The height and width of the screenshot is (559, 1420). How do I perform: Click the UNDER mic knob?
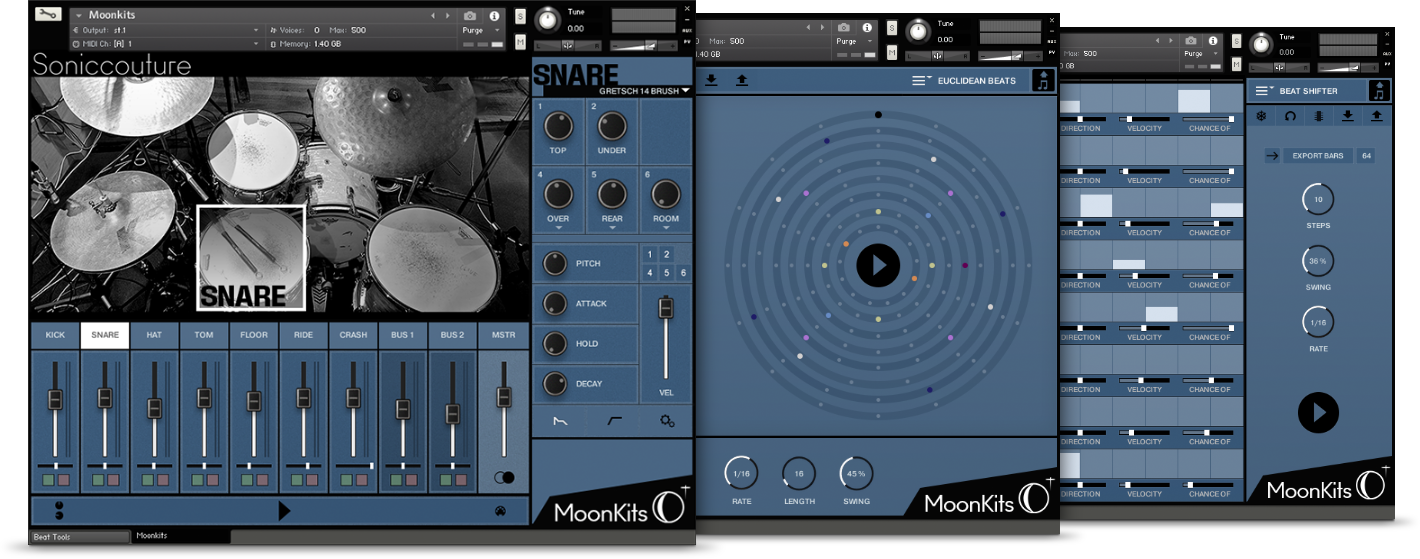612,126
